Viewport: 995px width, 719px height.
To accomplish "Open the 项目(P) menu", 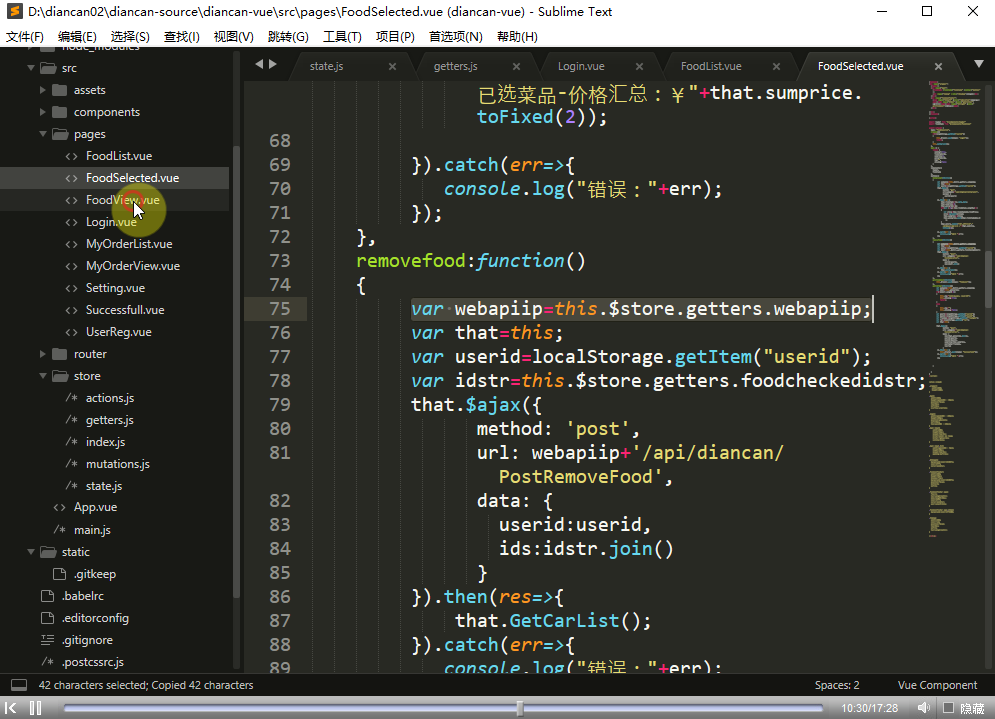I will tap(395, 37).
